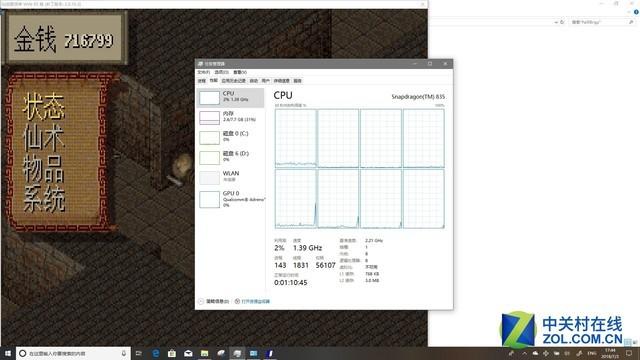Select the CPU entry in the performance sidebar
640x360 pixels.
coord(231,98)
